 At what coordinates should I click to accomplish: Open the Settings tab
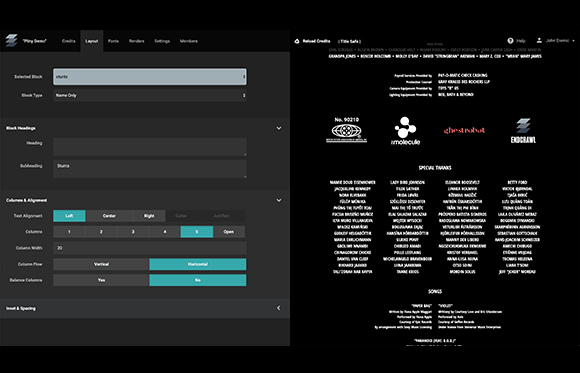pyautogui.click(x=162, y=41)
